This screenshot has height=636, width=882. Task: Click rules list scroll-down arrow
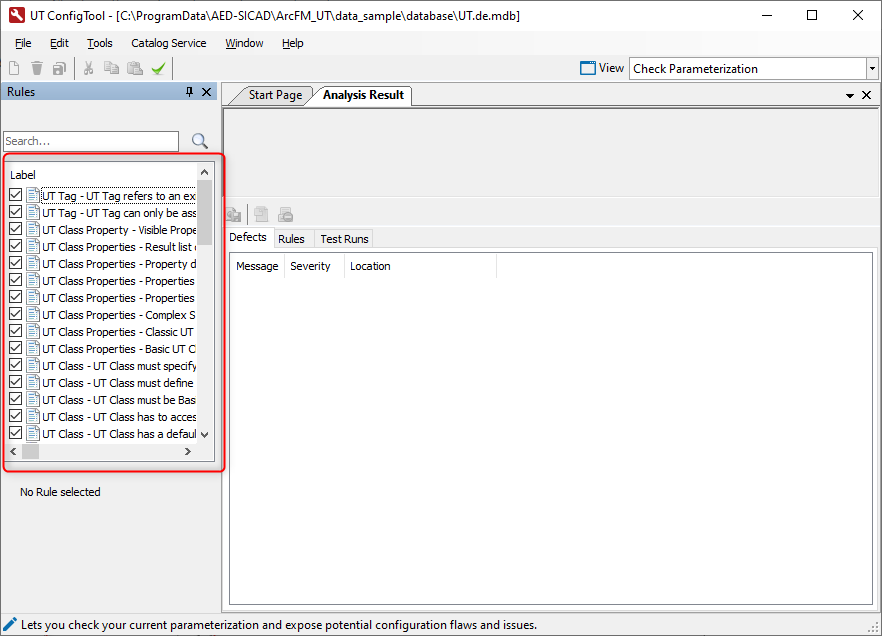(x=204, y=435)
